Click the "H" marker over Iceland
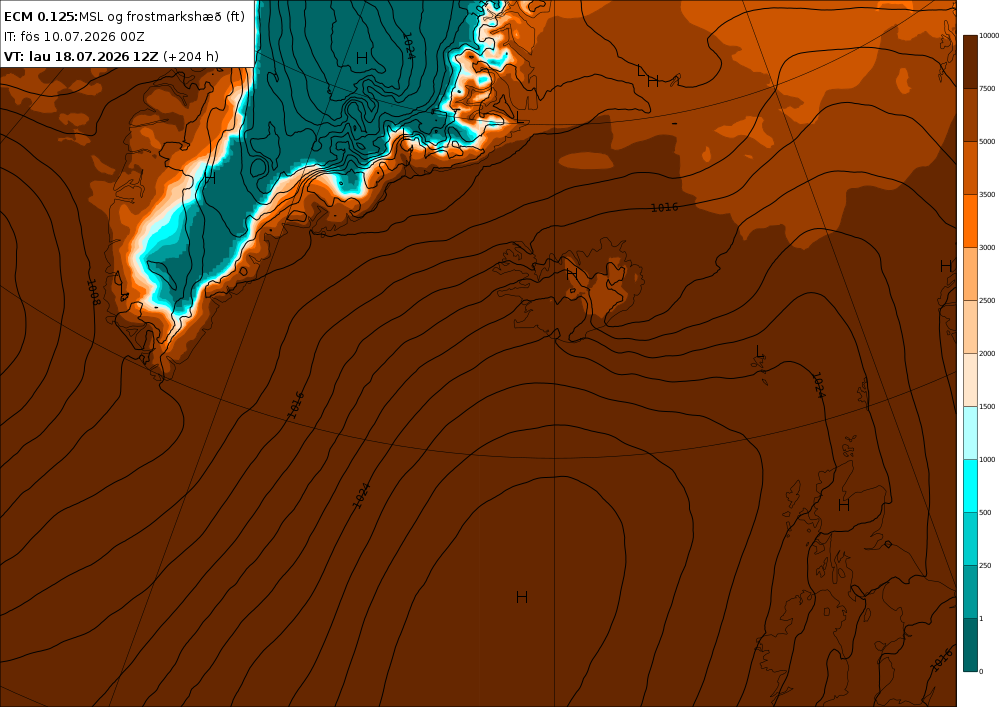Screen dimensions: 1000x707 (x=571, y=273)
